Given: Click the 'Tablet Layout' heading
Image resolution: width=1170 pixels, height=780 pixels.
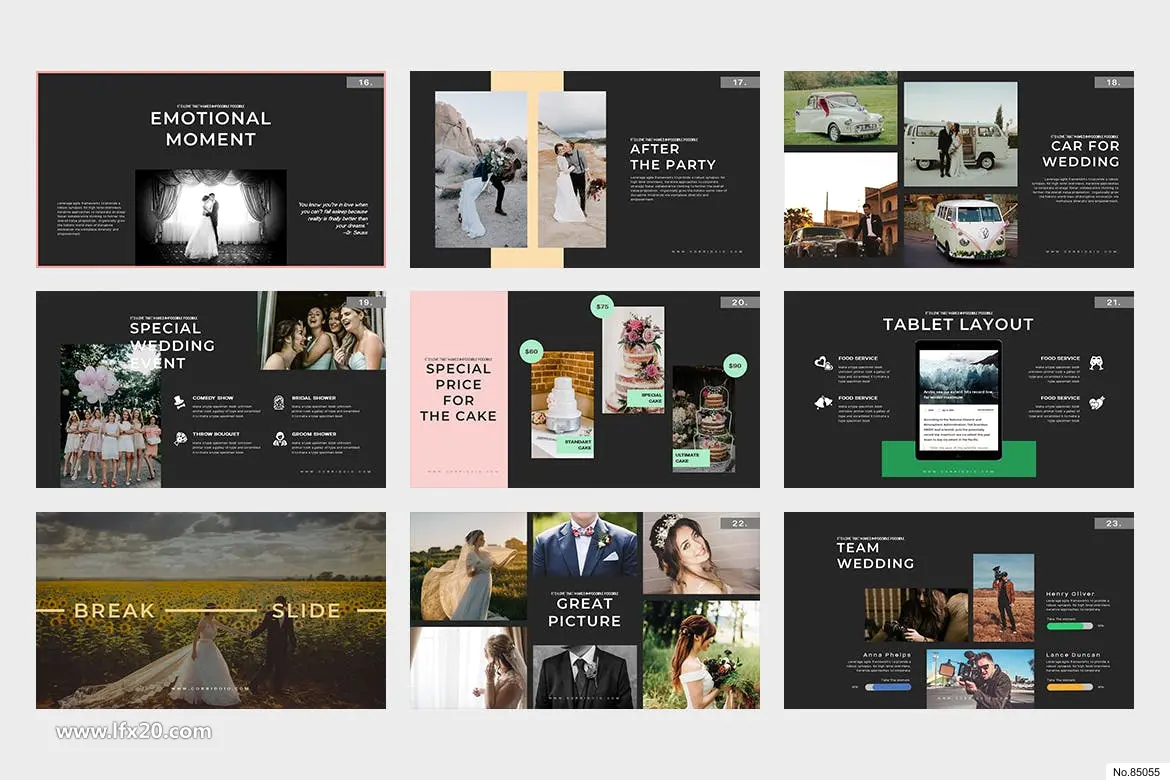Looking at the screenshot, I should point(958,325).
